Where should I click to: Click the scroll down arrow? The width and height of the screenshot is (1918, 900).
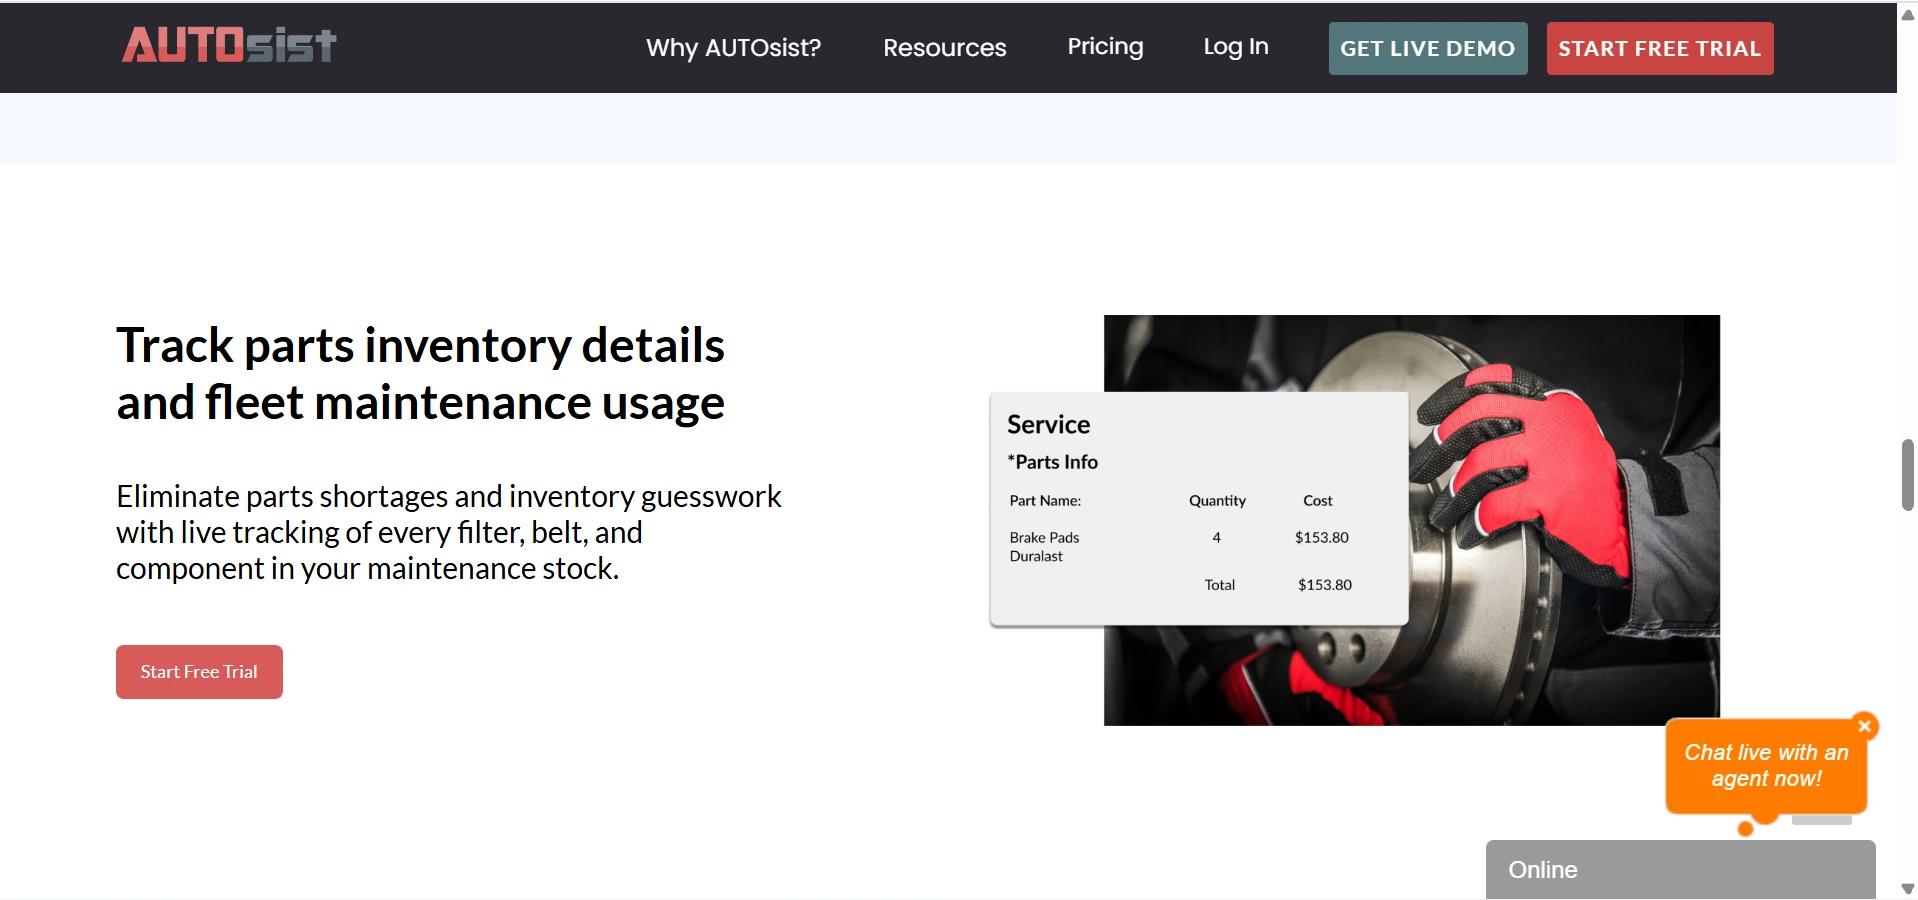pos(1907,888)
